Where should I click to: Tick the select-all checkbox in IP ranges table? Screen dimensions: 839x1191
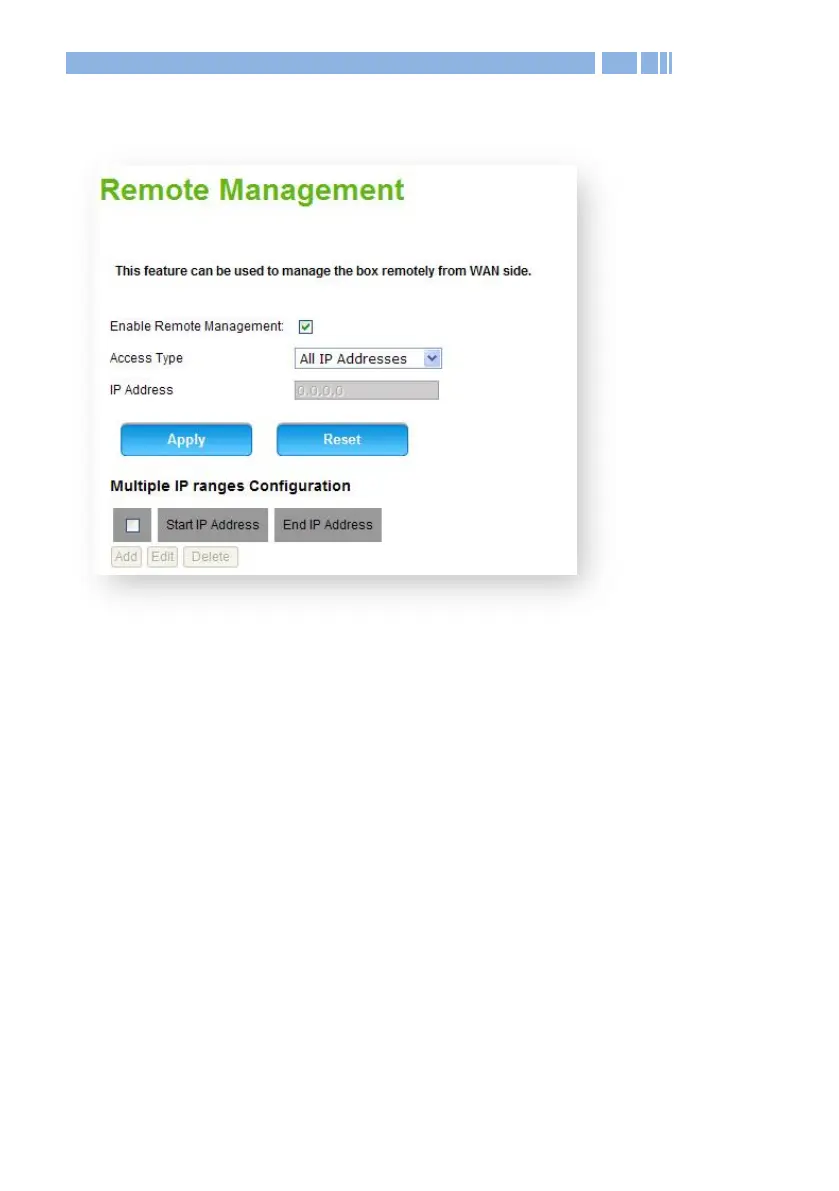click(x=133, y=525)
